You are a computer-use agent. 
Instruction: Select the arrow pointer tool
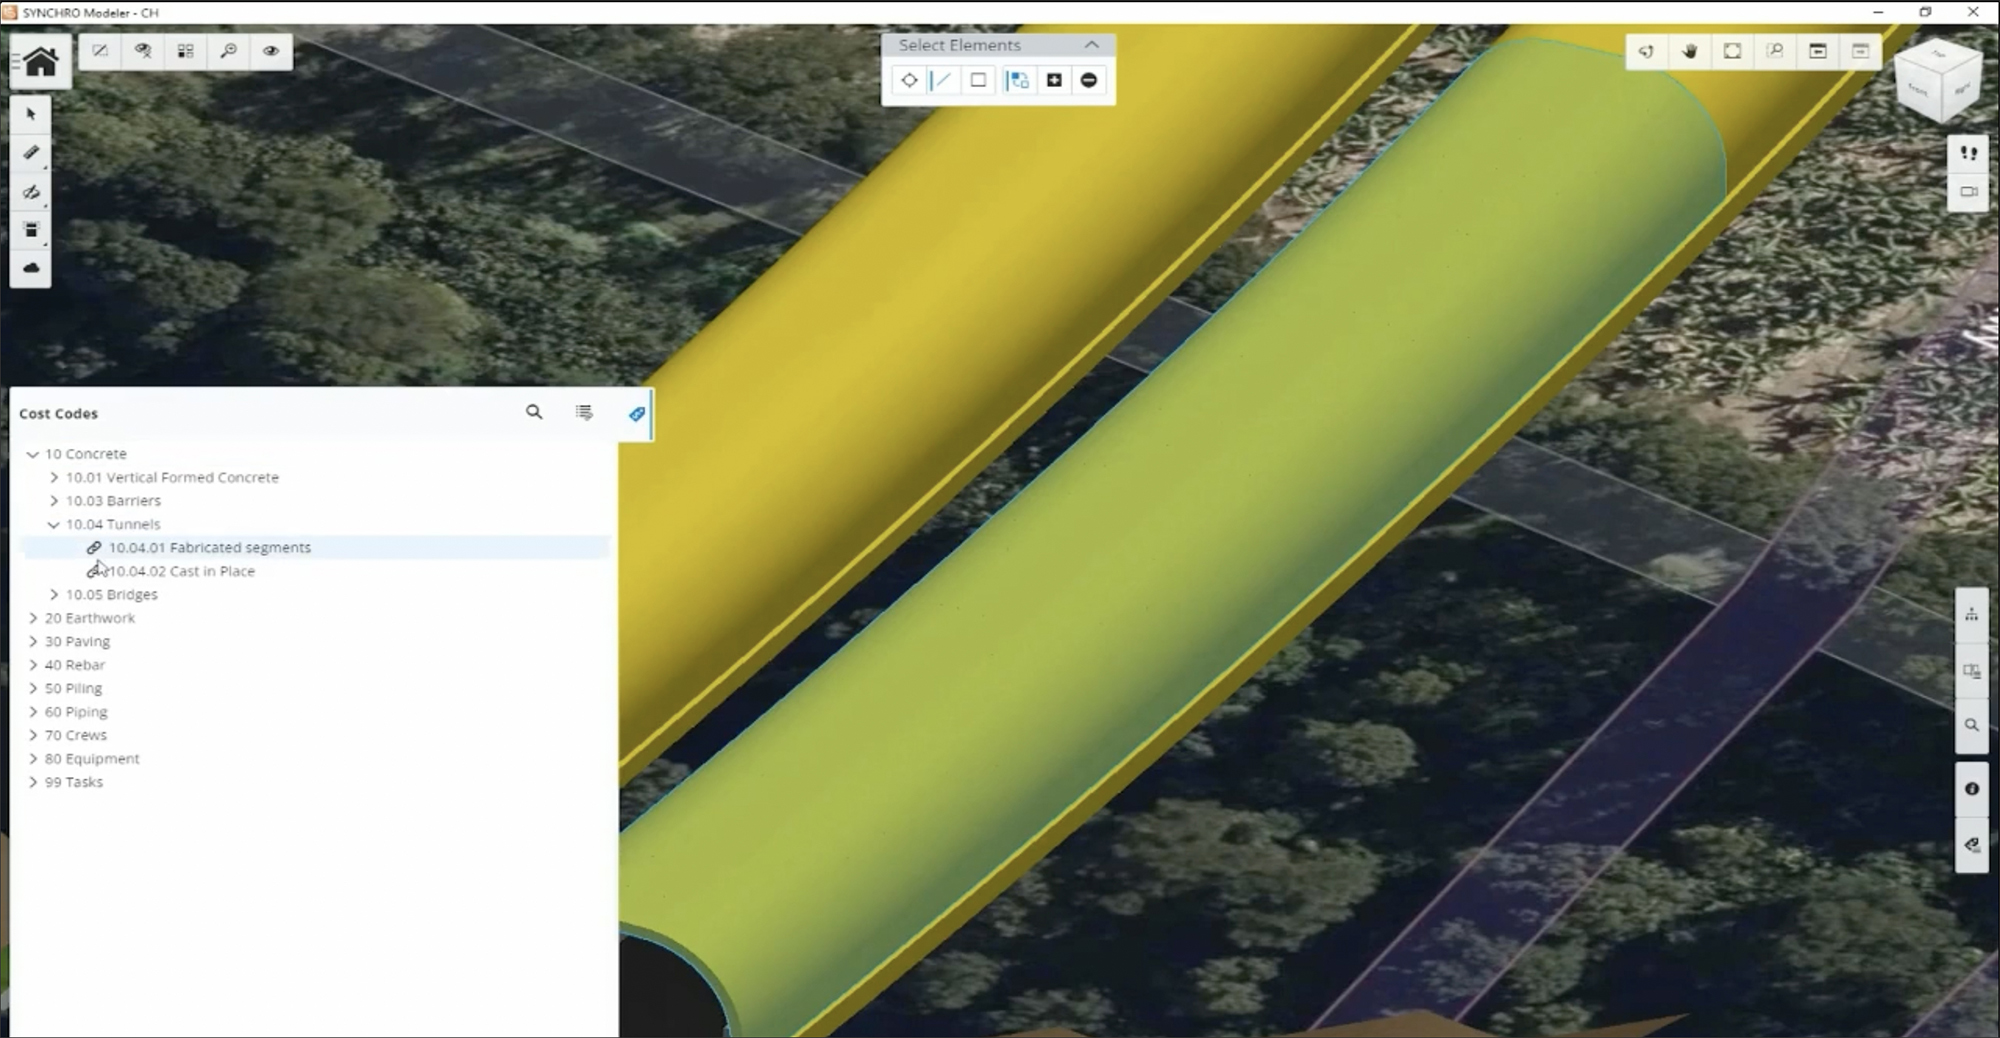coord(31,114)
